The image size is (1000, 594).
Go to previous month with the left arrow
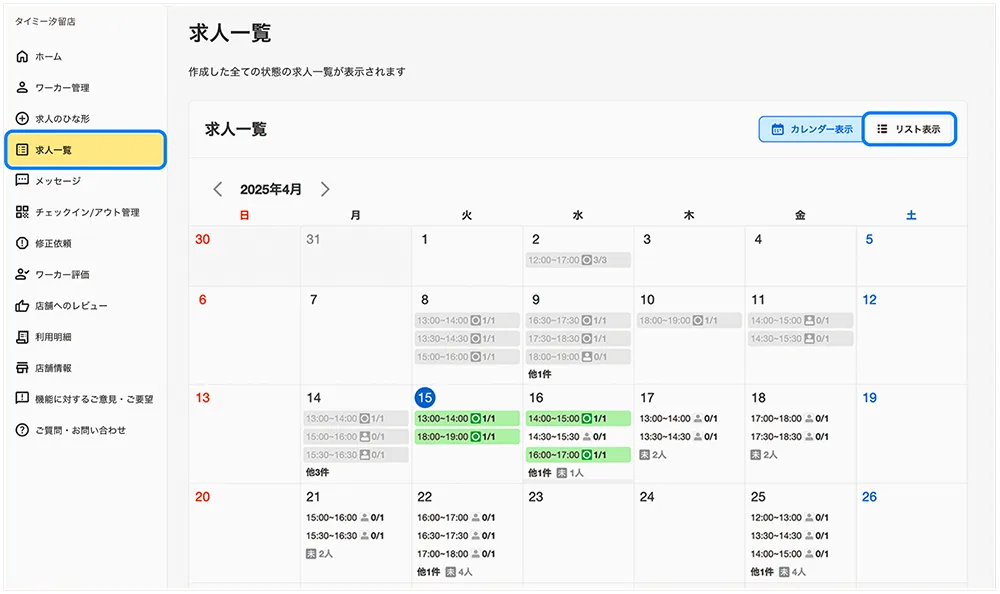[x=219, y=186]
